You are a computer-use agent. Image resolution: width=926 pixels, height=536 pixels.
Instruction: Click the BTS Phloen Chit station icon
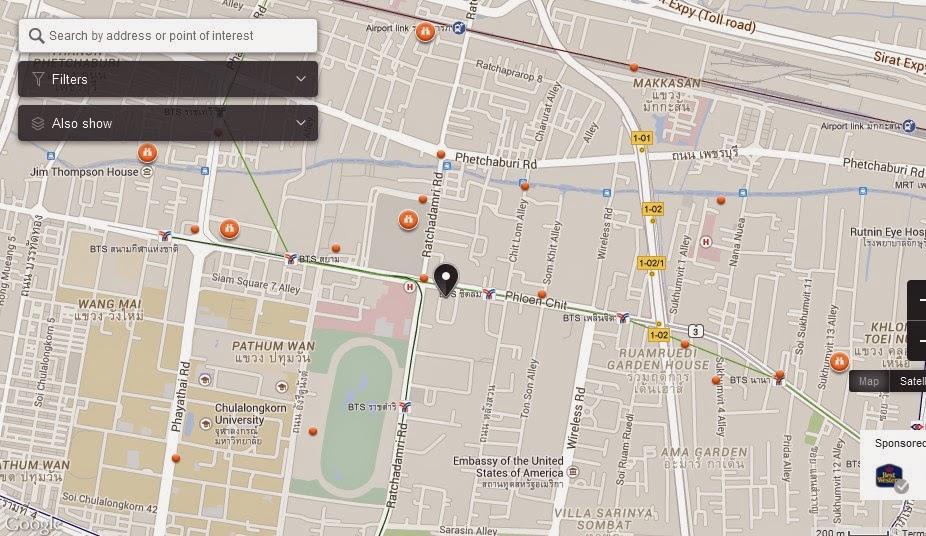coord(623,318)
